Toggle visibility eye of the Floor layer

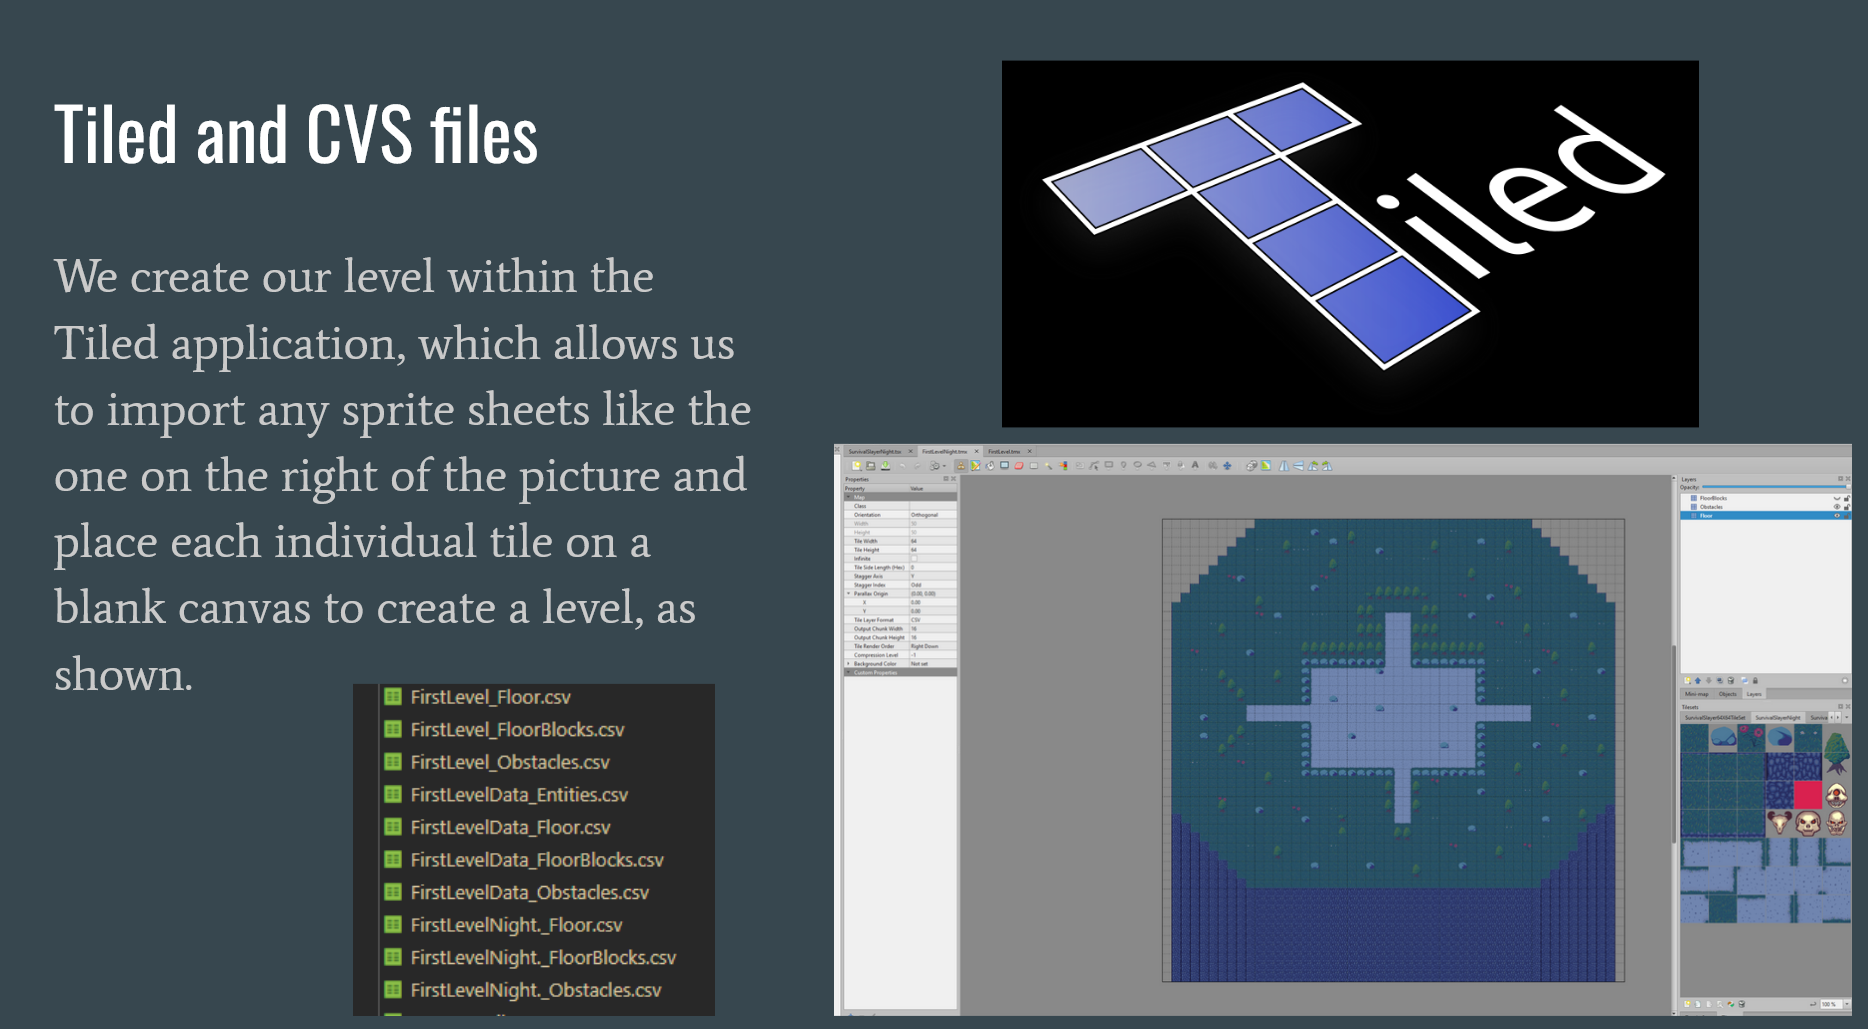(x=1837, y=516)
